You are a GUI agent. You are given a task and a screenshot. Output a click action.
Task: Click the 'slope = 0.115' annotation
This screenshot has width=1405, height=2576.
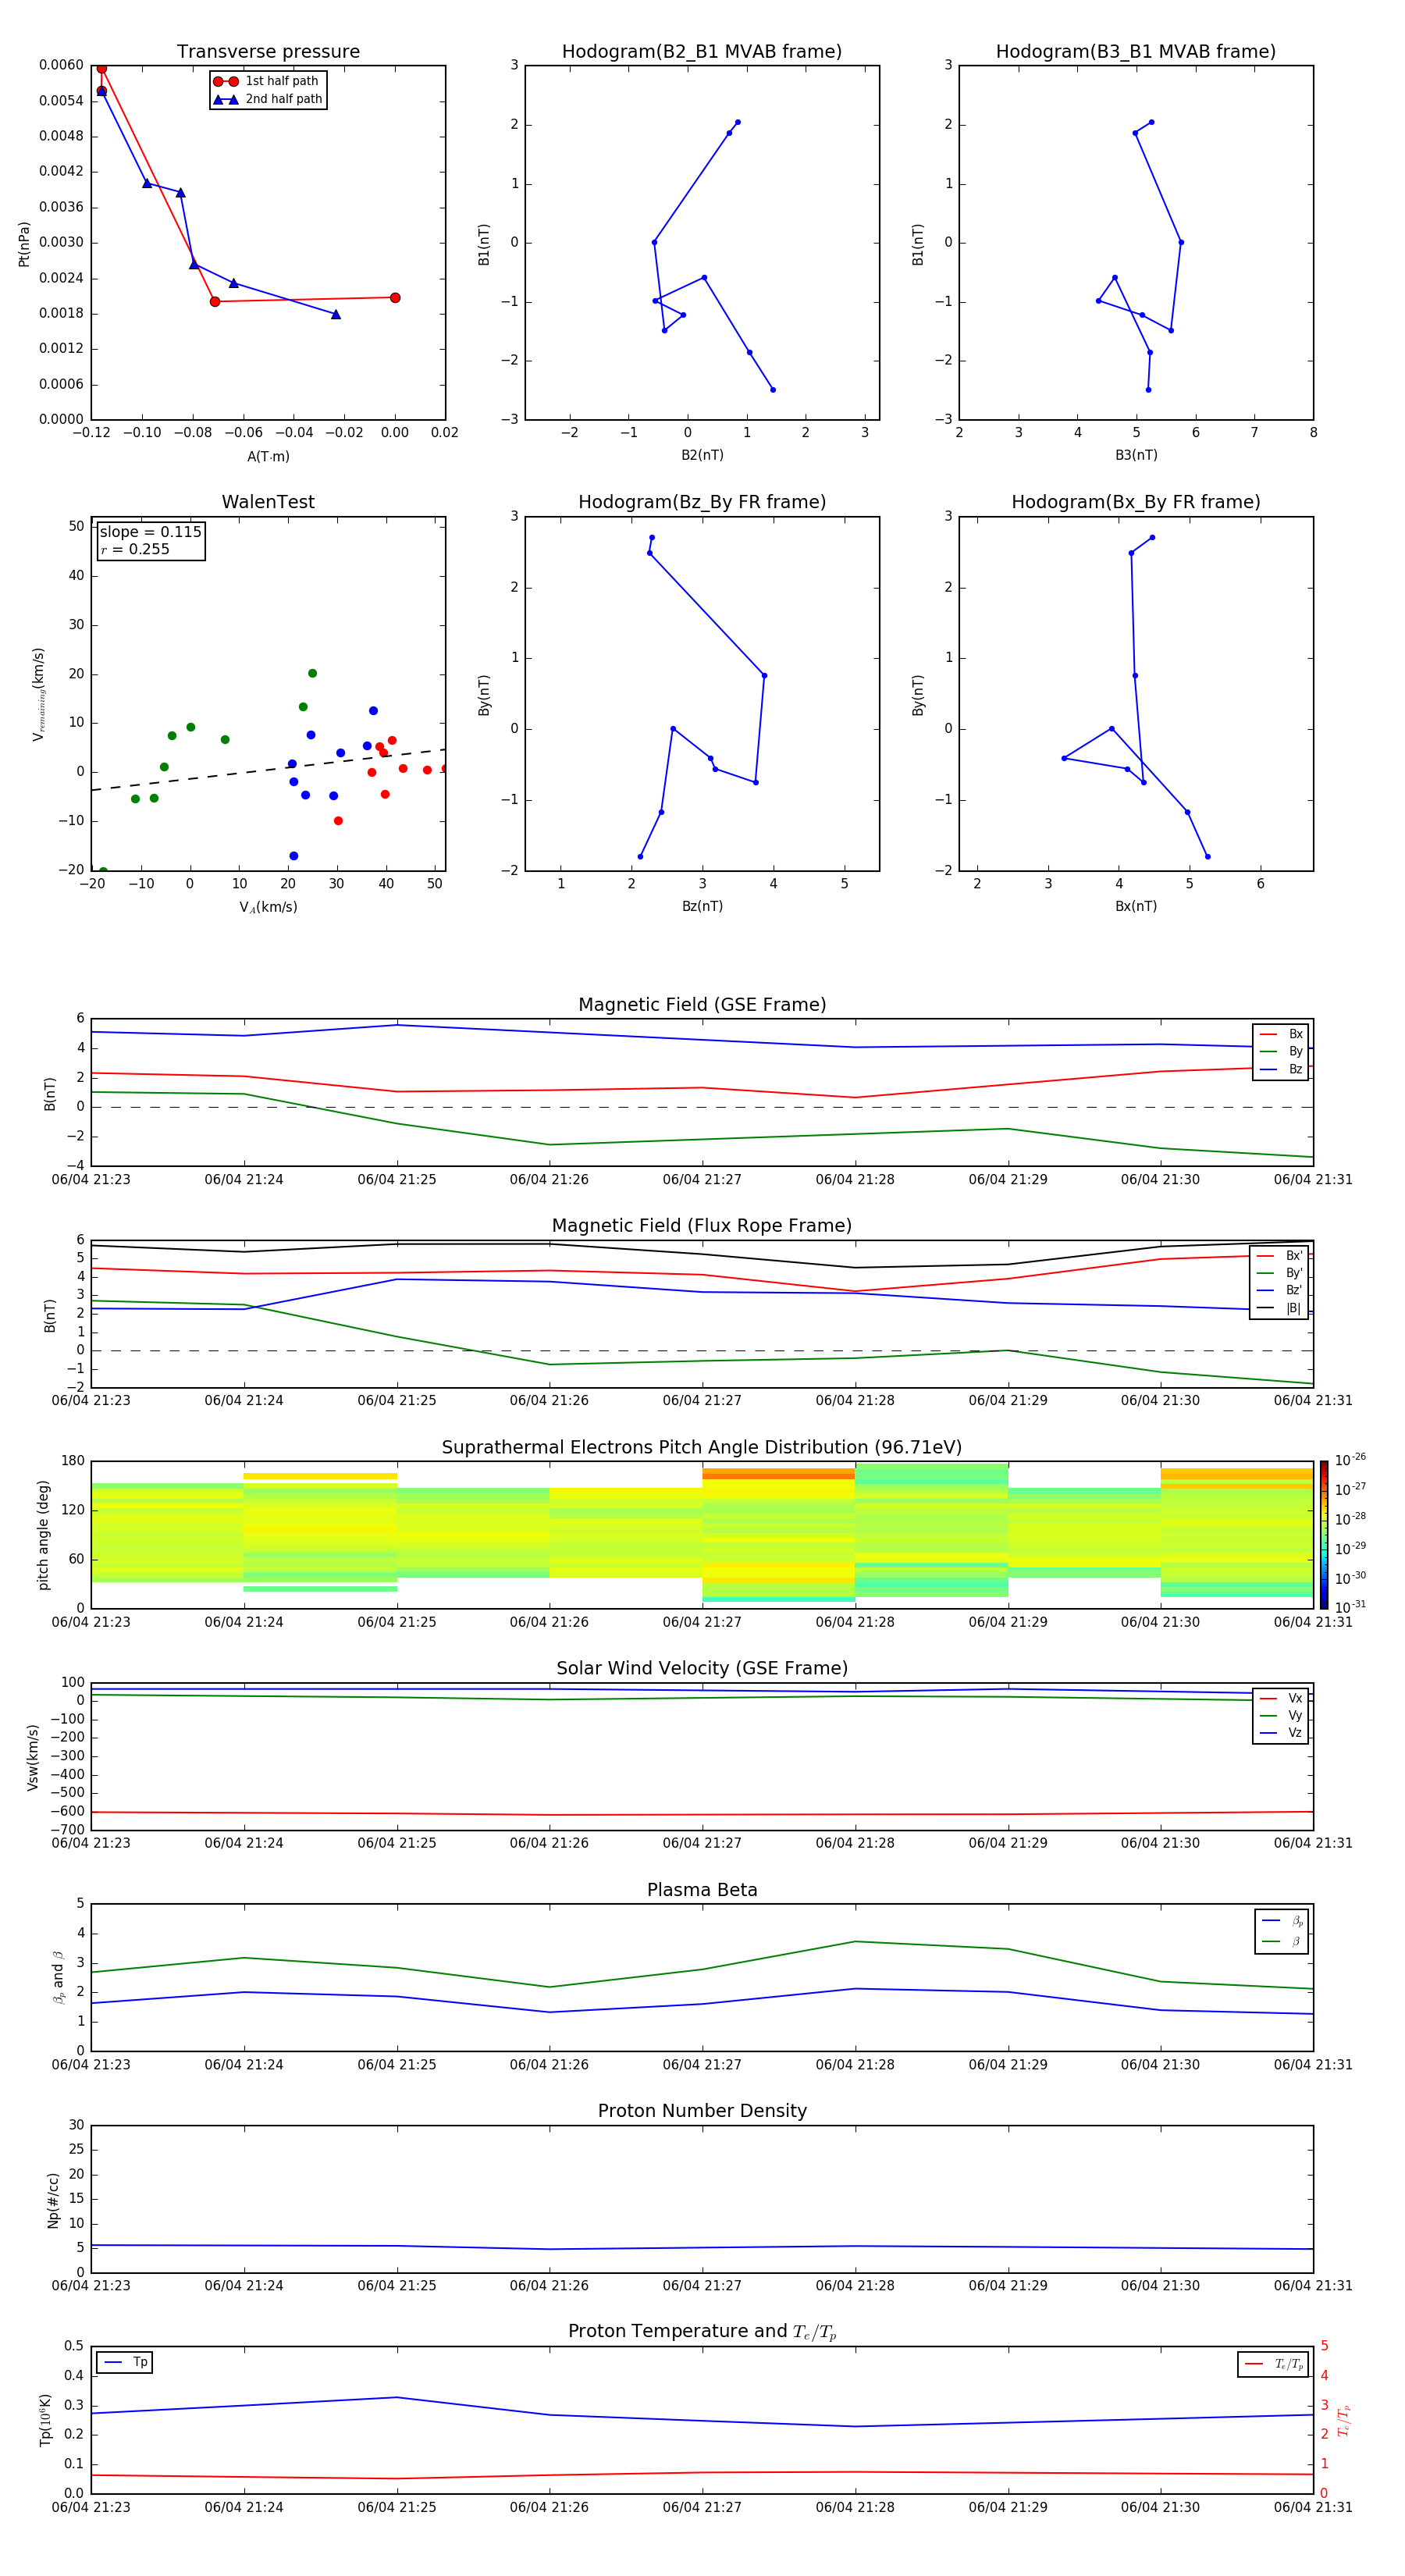[150, 532]
